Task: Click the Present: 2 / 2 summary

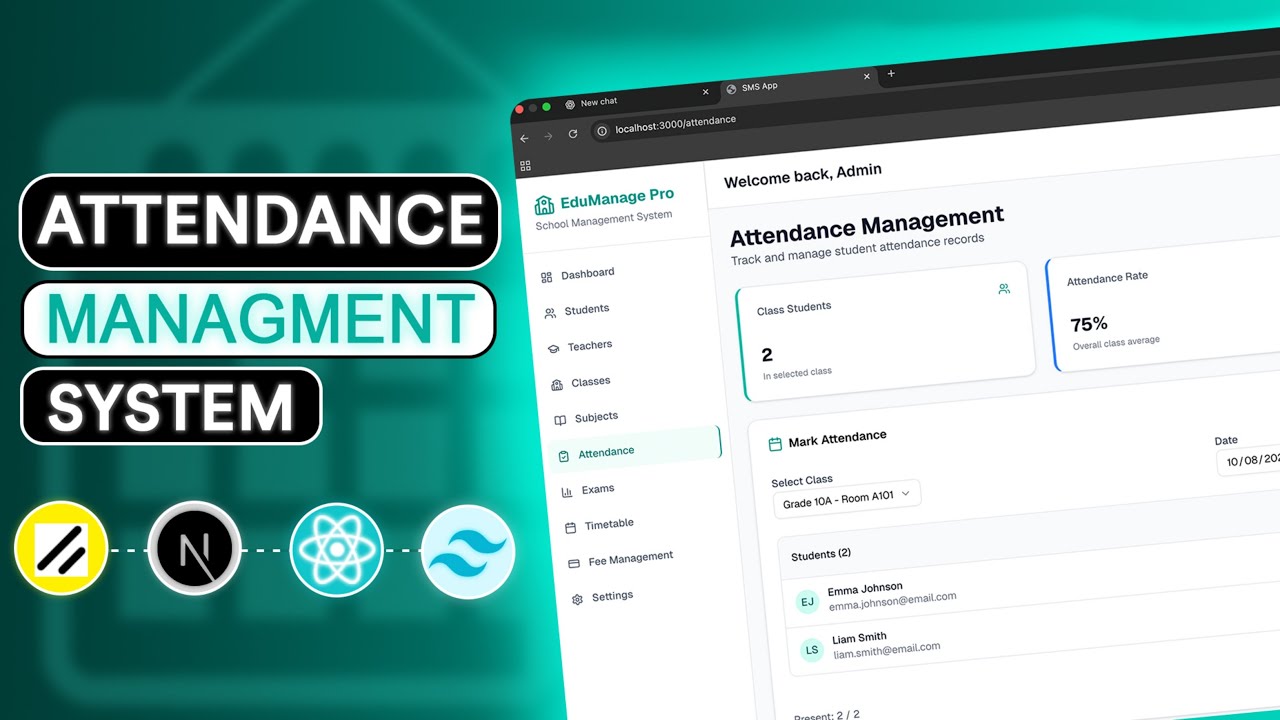Action: tap(827, 716)
